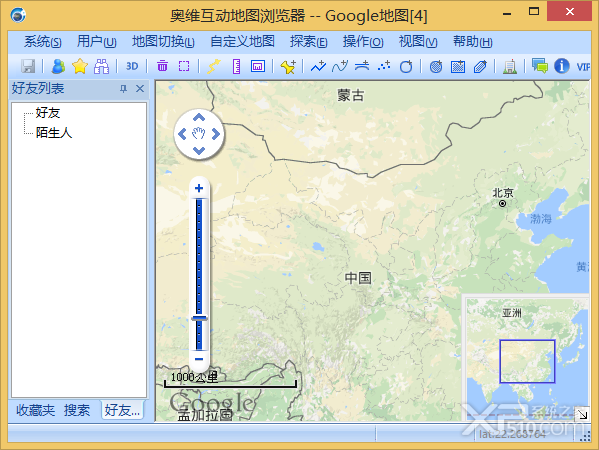The height and width of the screenshot is (450, 599).
Task: Switch to the 收藏夹 tab
Action: [35, 410]
